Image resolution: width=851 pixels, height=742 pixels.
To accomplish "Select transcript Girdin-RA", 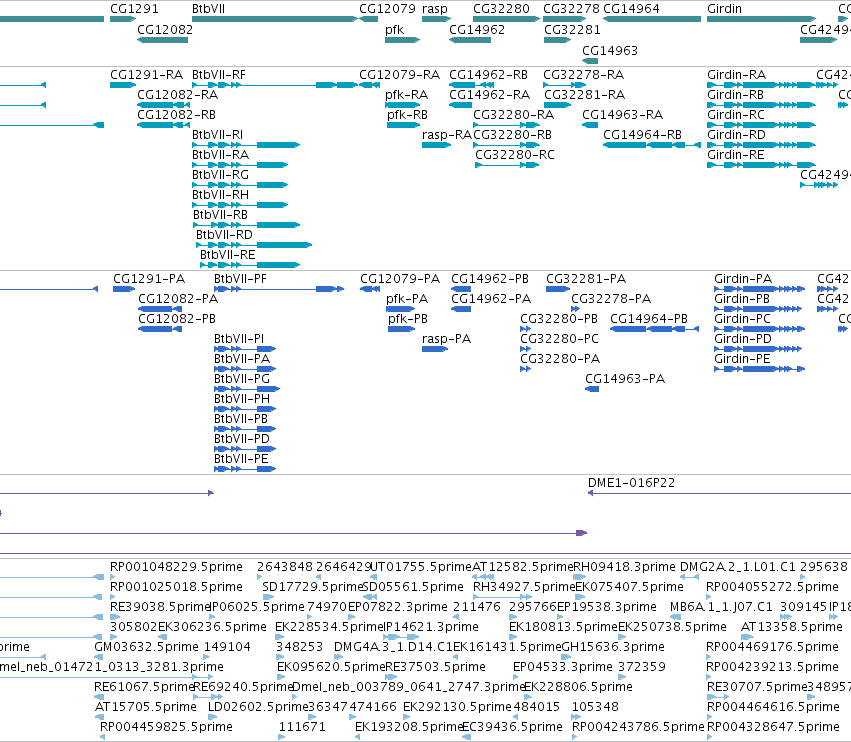I will tap(736, 74).
